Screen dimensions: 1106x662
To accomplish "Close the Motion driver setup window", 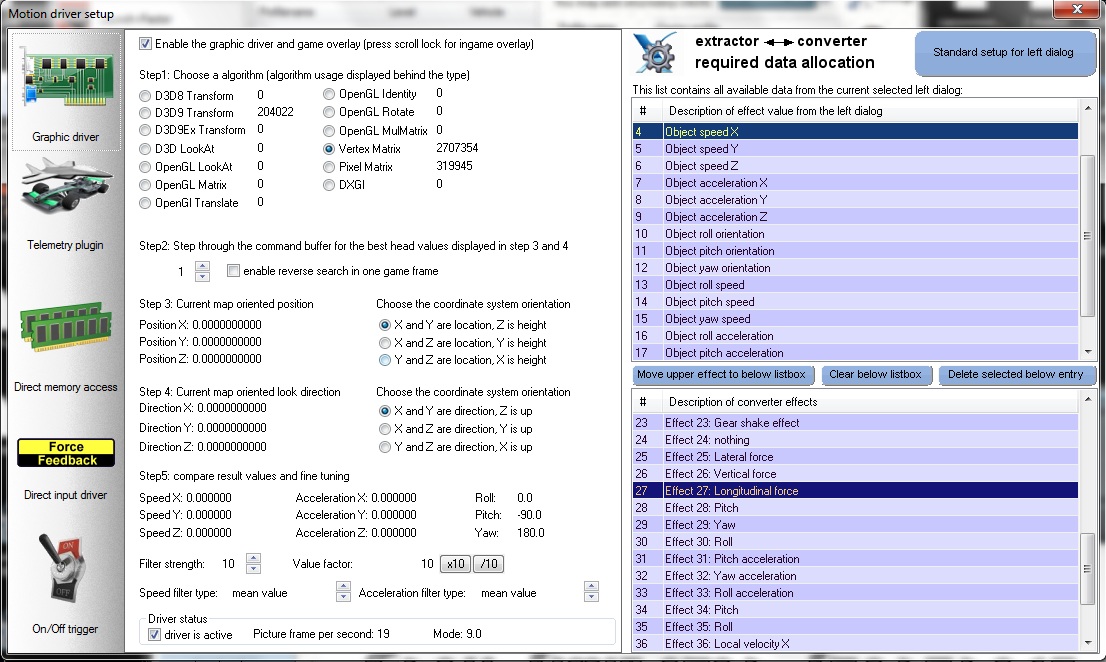I will [1077, 9].
